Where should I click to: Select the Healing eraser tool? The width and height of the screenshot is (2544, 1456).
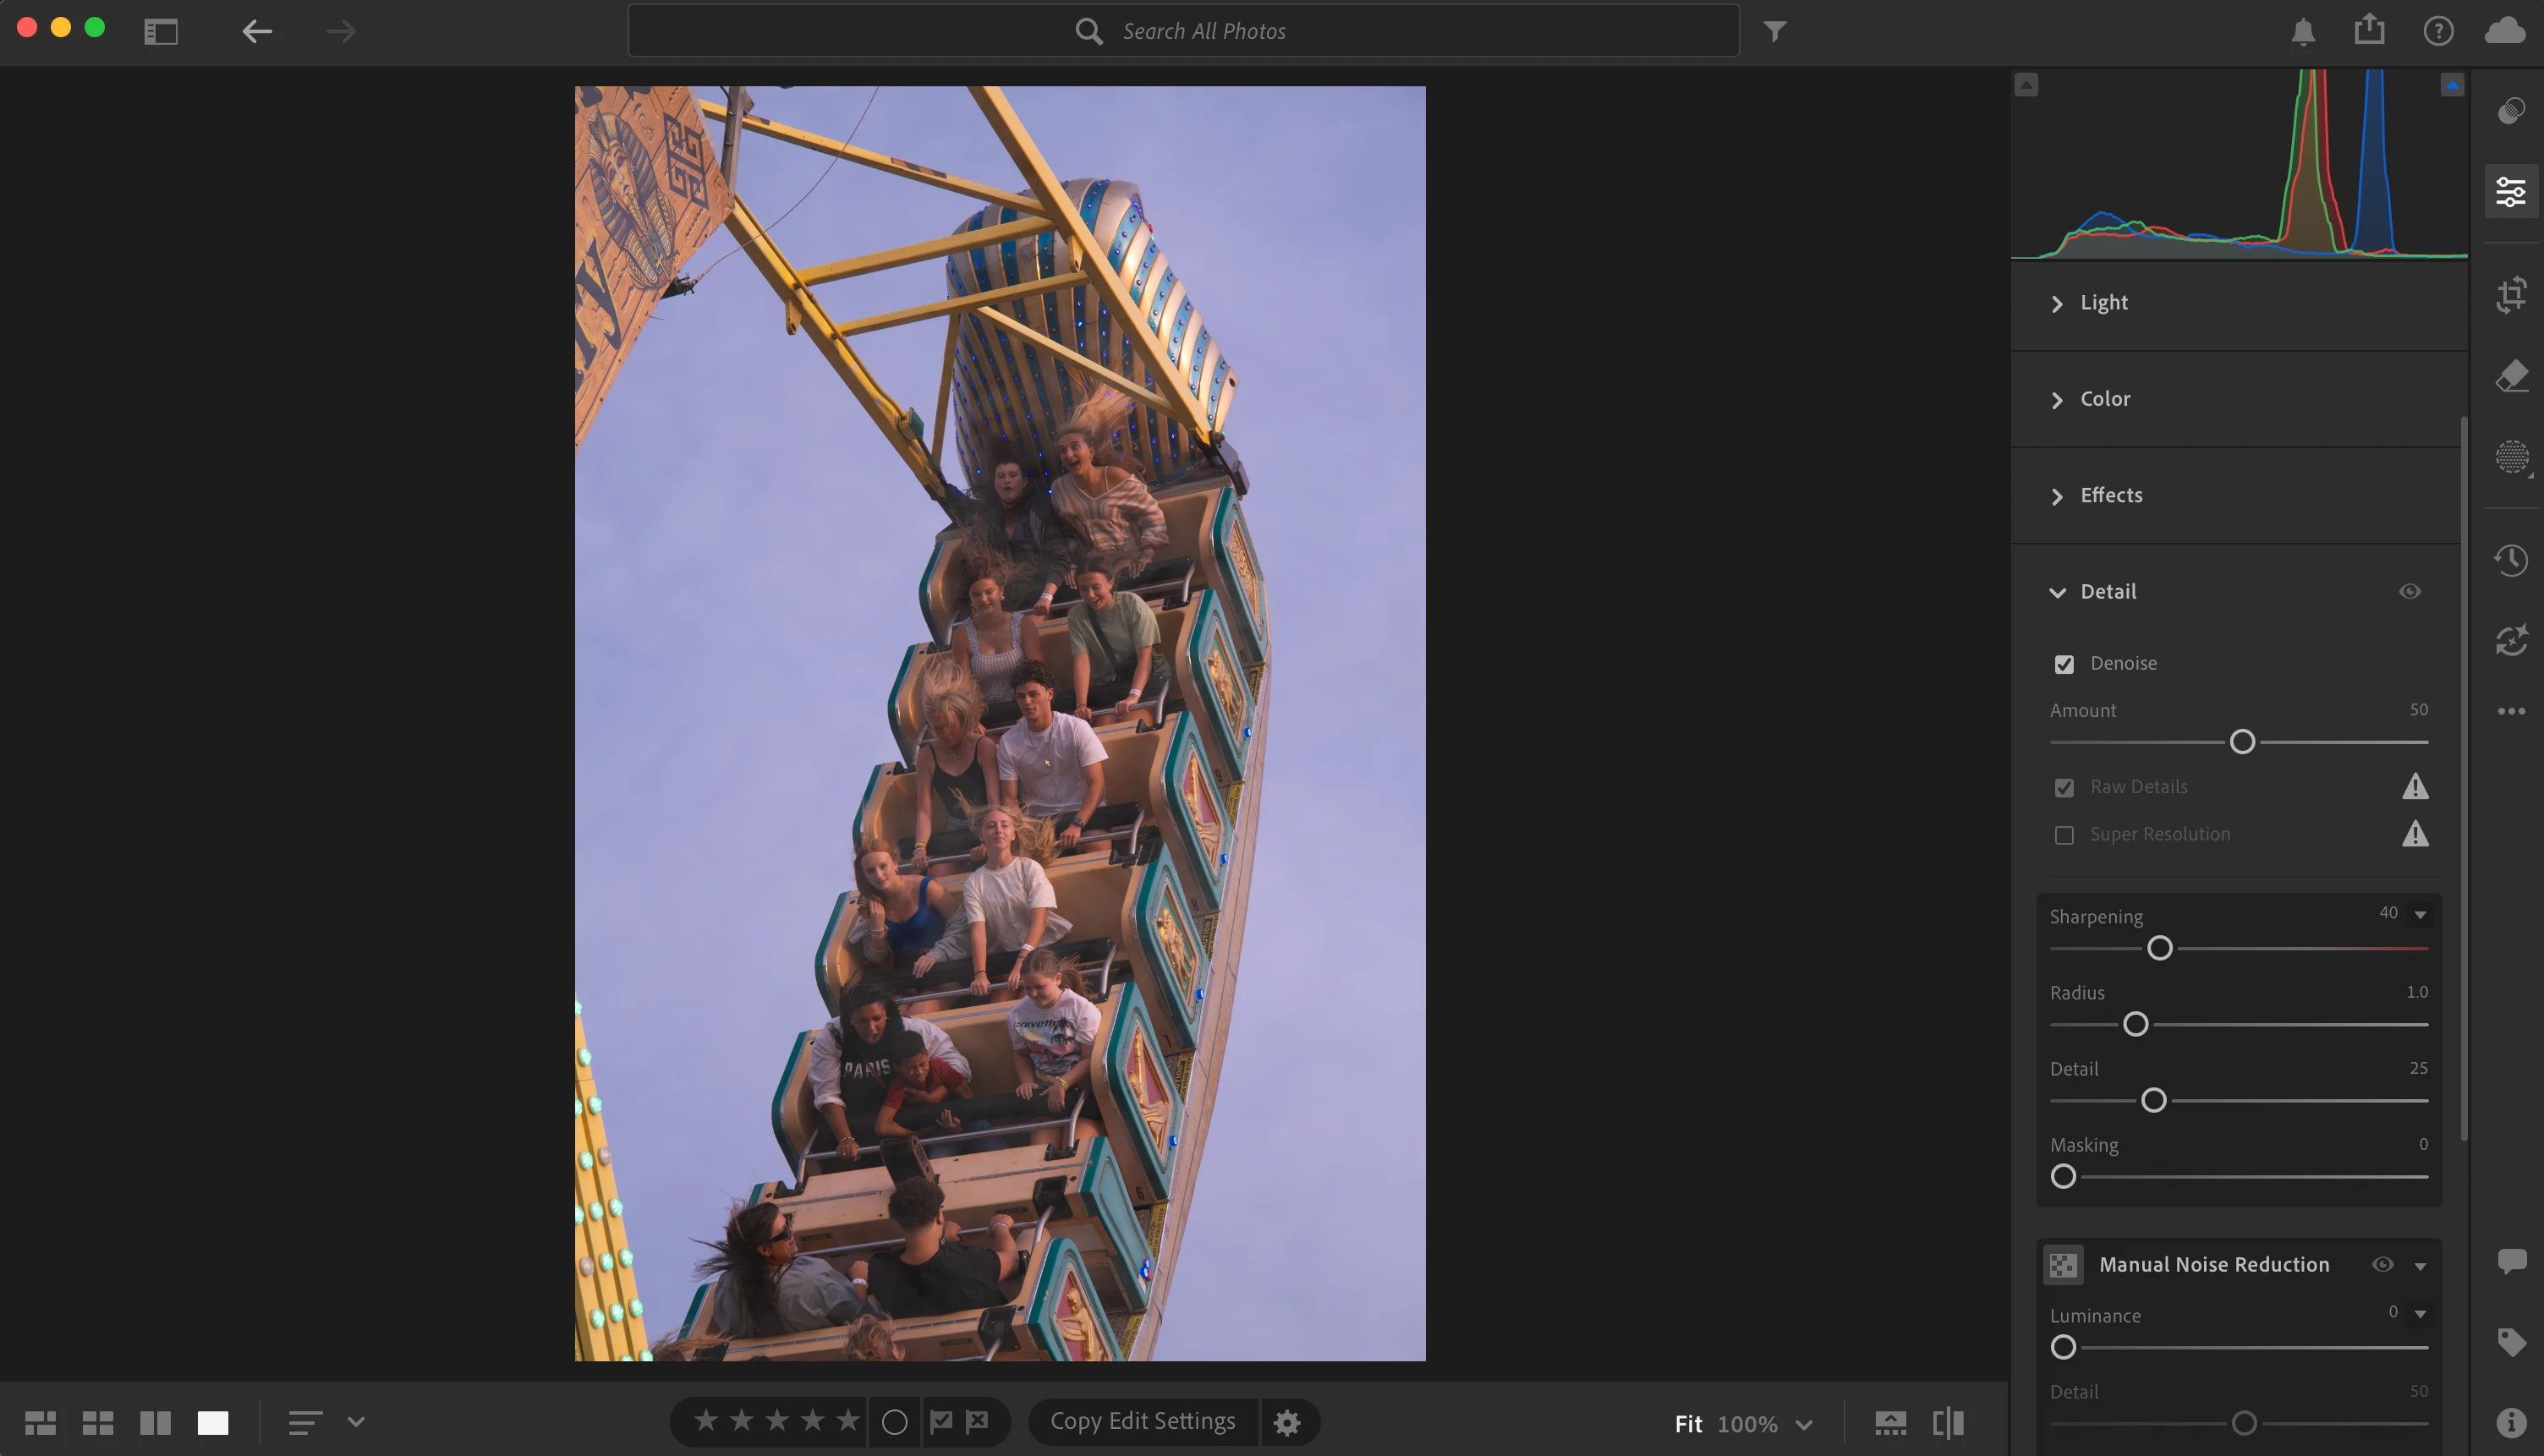[x=2511, y=377]
